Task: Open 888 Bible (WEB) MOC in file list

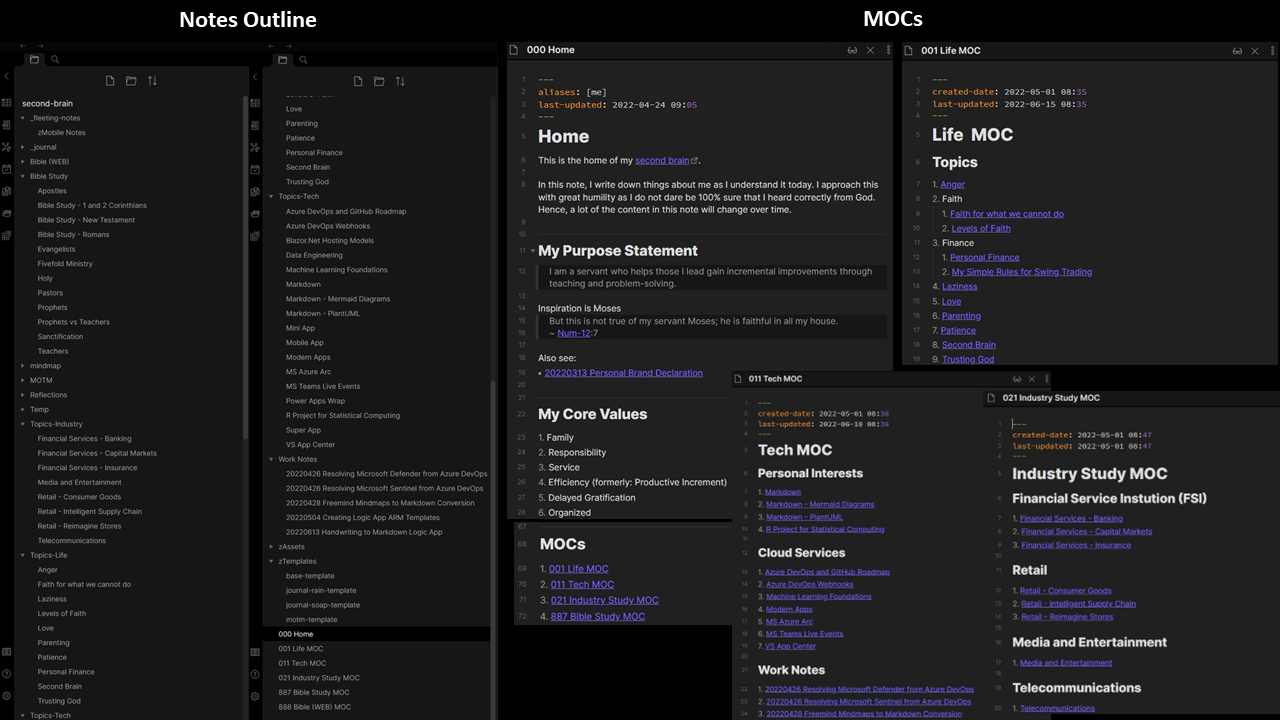Action: point(314,707)
